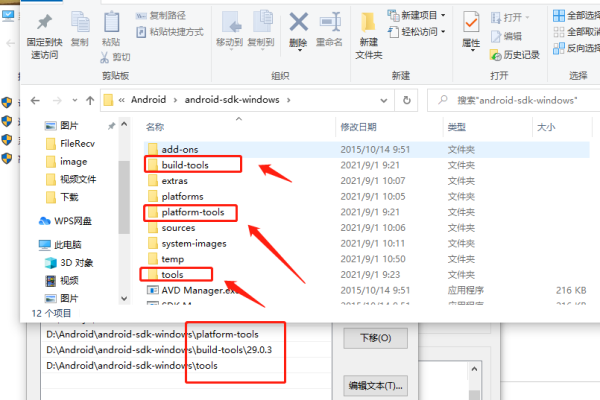
Task: Click navigation pane scroll down arrow
Action: point(124,298)
